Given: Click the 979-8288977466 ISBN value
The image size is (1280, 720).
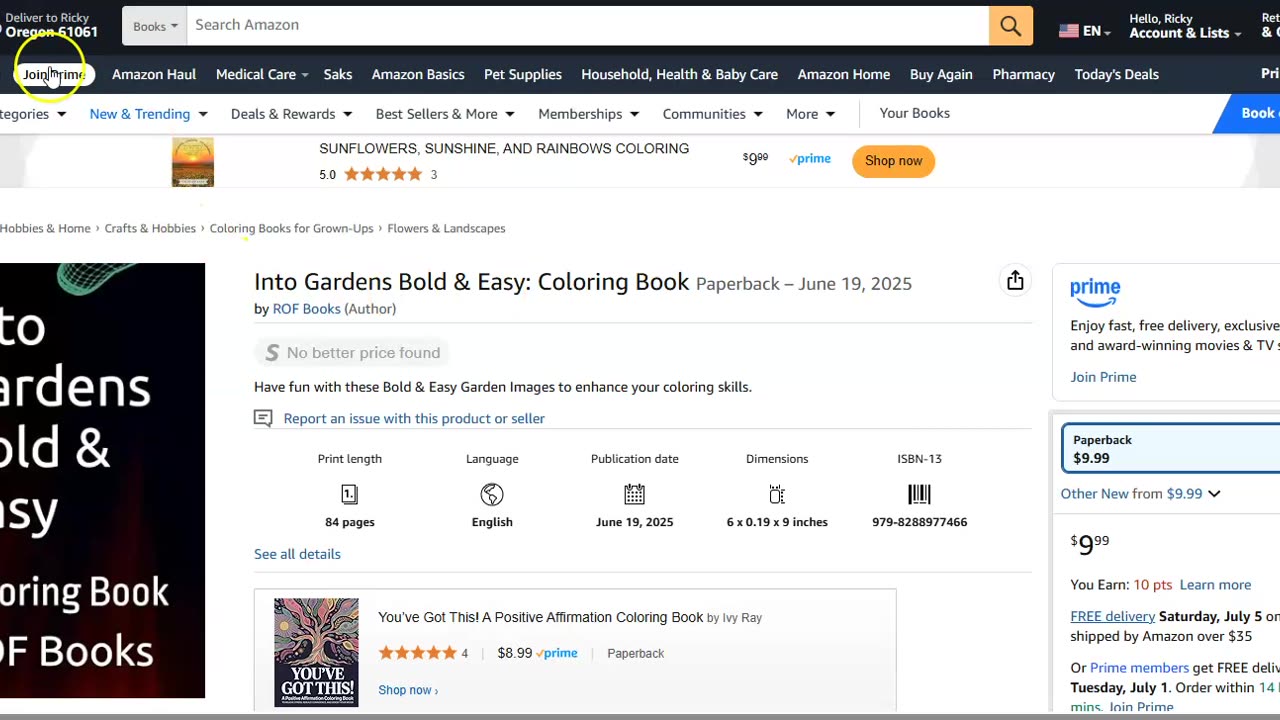Looking at the screenshot, I should click(x=919, y=522).
